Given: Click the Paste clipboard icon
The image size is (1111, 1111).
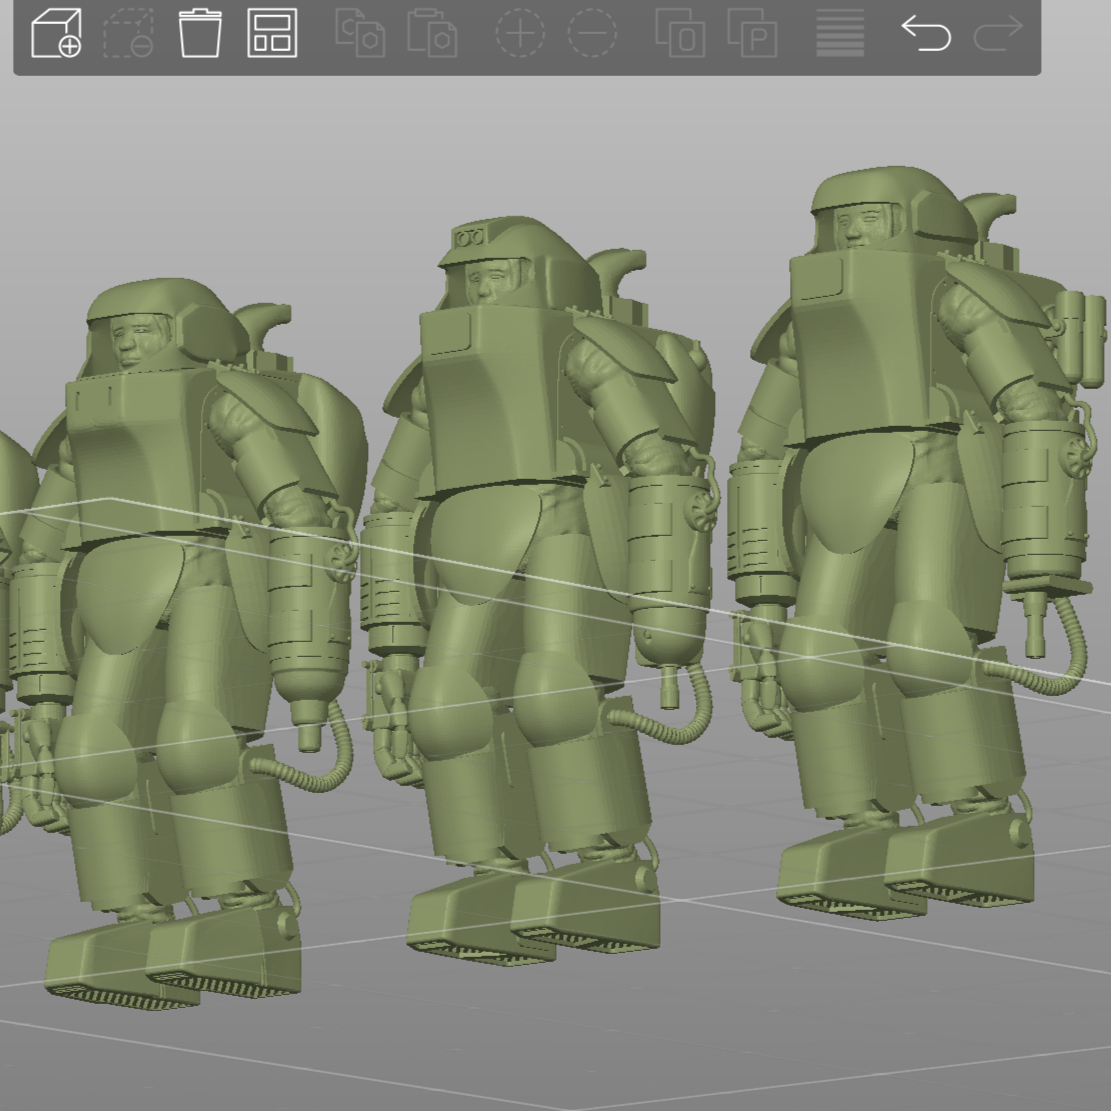Looking at the screenshot, I should (432, 33).
